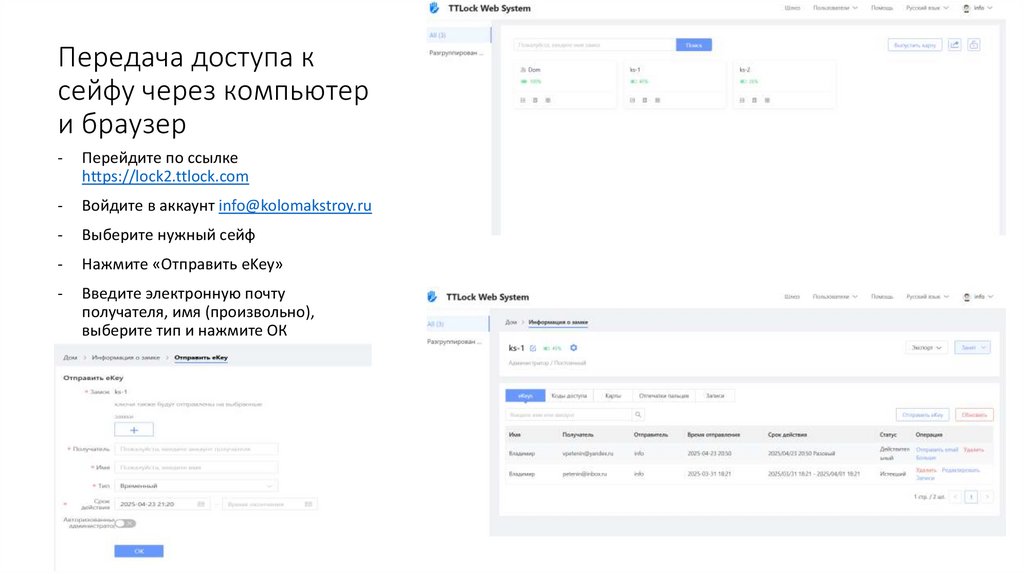The height and width of the screenshot is (574, 1024).
Task: Click Отправить email link for vpetenin@yandex.ru row
Action: click(936, 449)
